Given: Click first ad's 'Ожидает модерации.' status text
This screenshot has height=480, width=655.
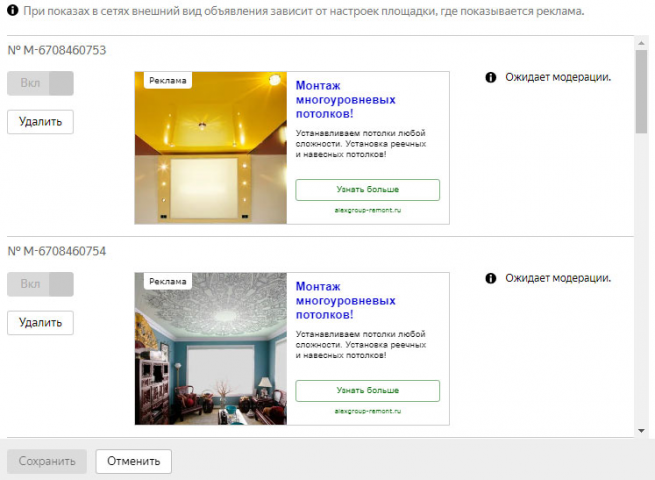Looking at the screenshot, I should click(558, 77).
